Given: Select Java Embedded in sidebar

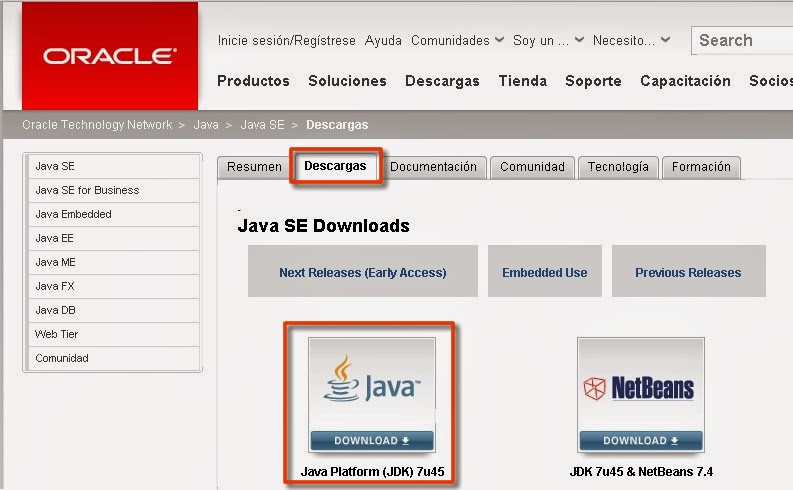Looking at the screenshot, I should (114, 214).
